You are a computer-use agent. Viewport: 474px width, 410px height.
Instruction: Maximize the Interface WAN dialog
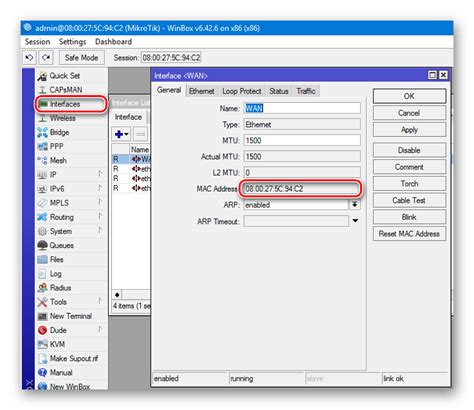(x=432, y=75)
